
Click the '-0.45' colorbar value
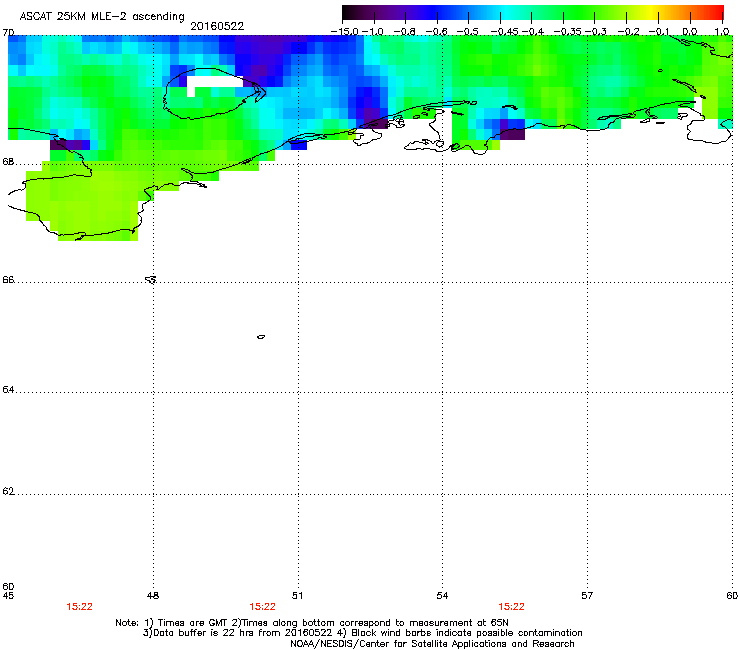pos(505,32)
